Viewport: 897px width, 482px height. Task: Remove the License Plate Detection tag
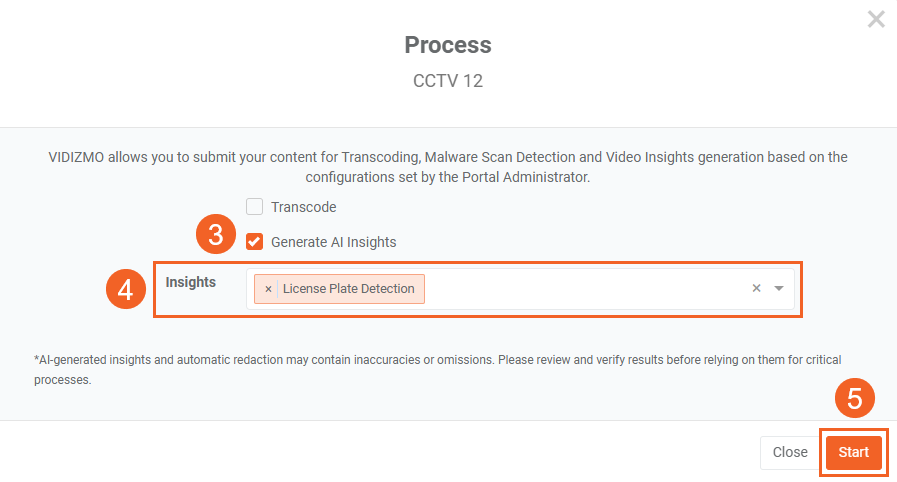click(x=268, y=289)
